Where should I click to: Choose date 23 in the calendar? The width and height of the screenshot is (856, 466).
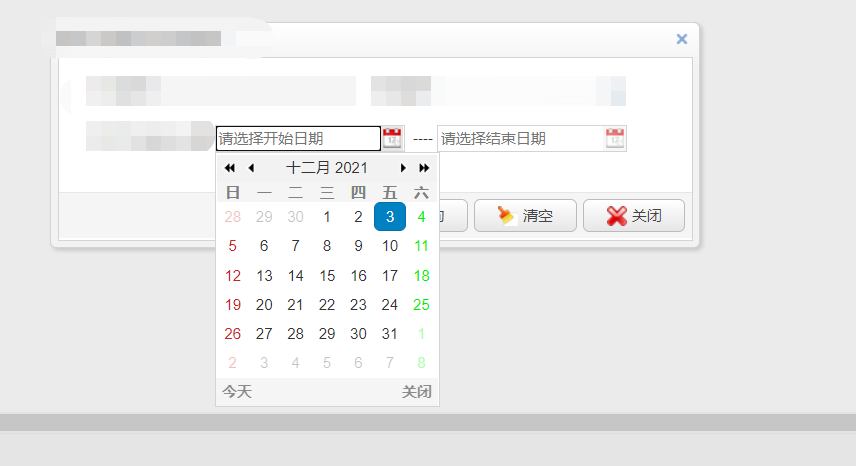pyautogui.click(x=358, y=304)
